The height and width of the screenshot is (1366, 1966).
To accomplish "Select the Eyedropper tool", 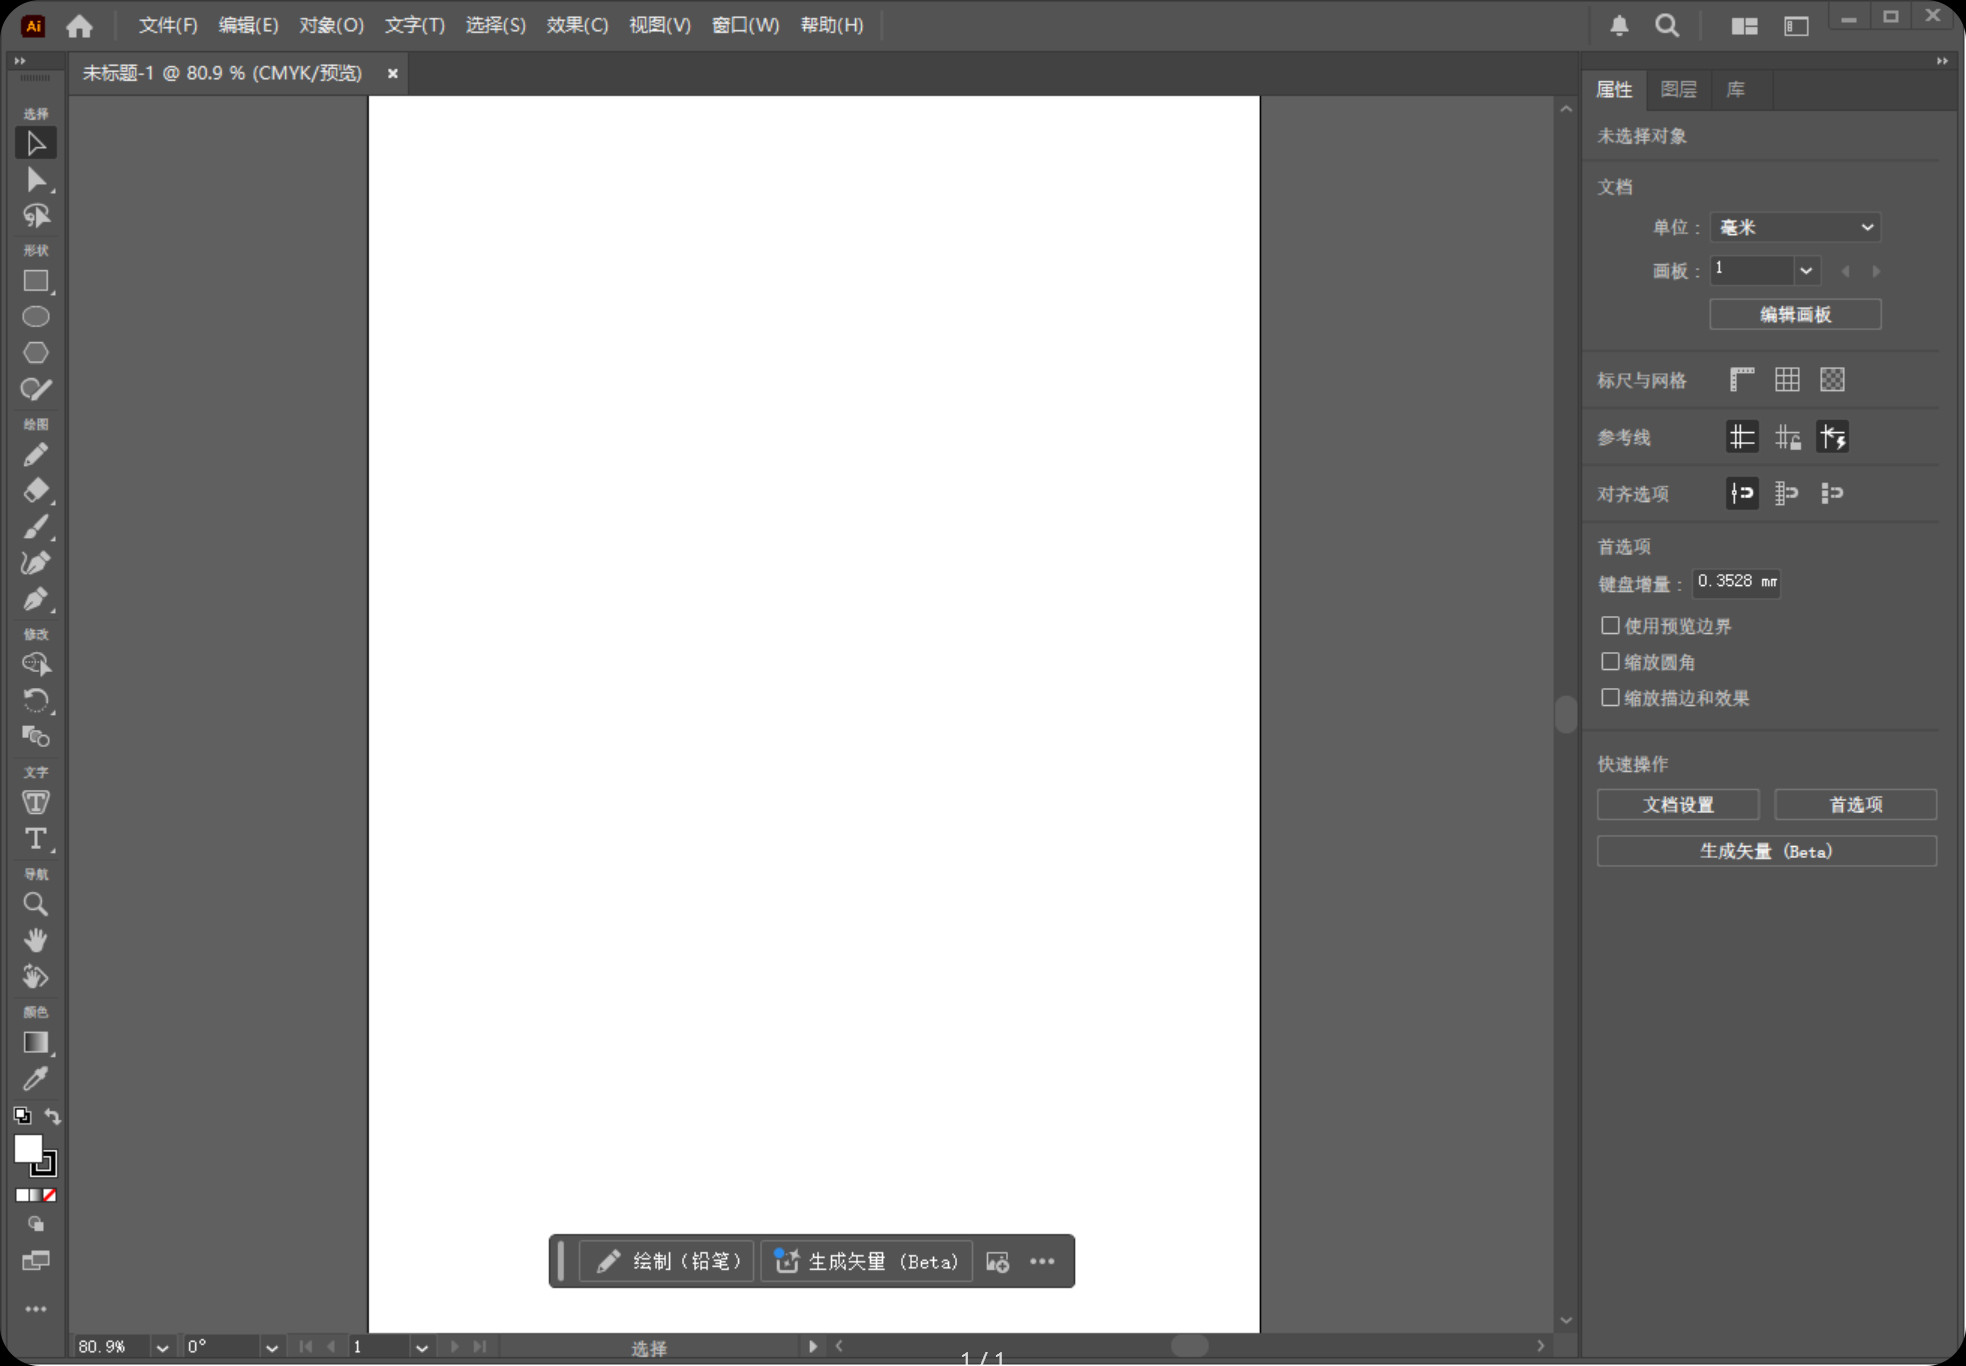I will 36,1079.
